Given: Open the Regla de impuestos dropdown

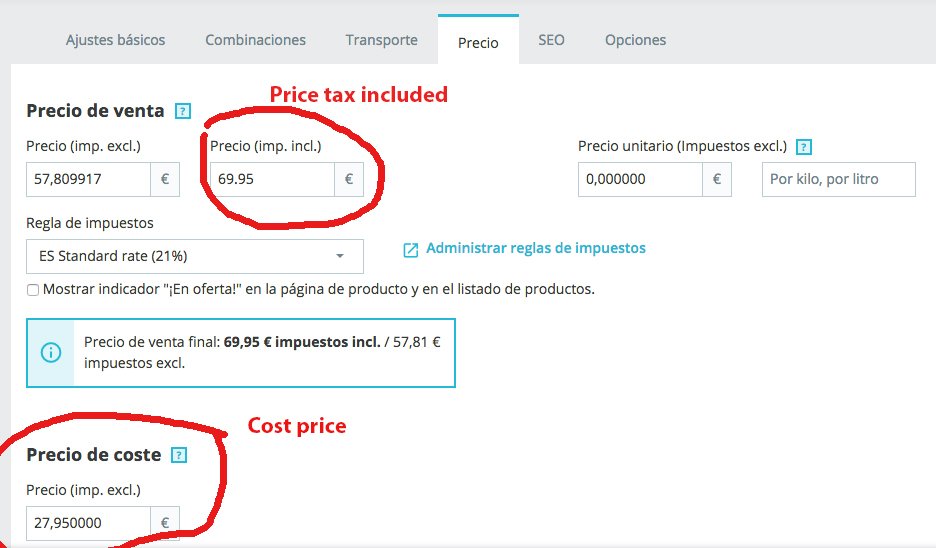Looking at the screenshot, I should click(x=195, y=257).
